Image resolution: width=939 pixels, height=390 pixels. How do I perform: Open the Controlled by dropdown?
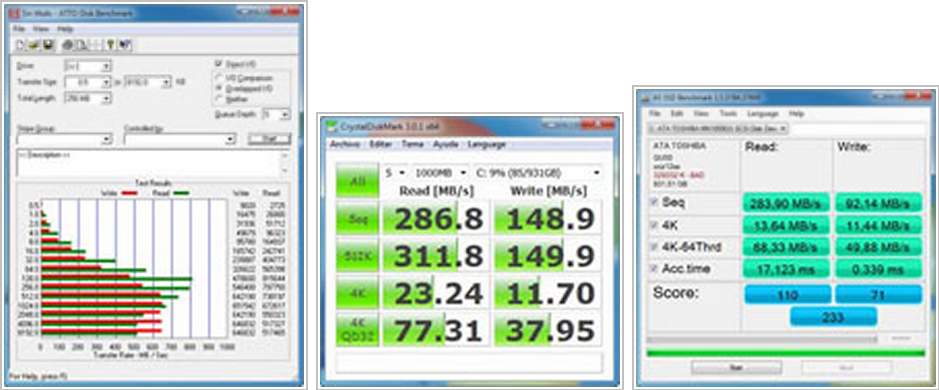pos(180,139)
